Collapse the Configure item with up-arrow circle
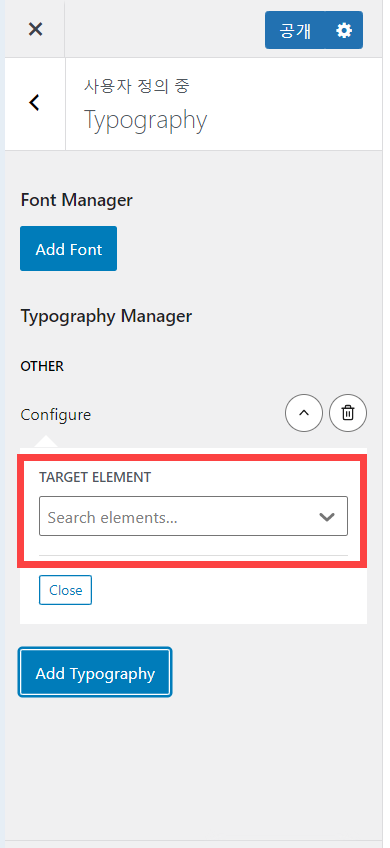This screenshot has width=390, height=848. (x=304, y=413)
